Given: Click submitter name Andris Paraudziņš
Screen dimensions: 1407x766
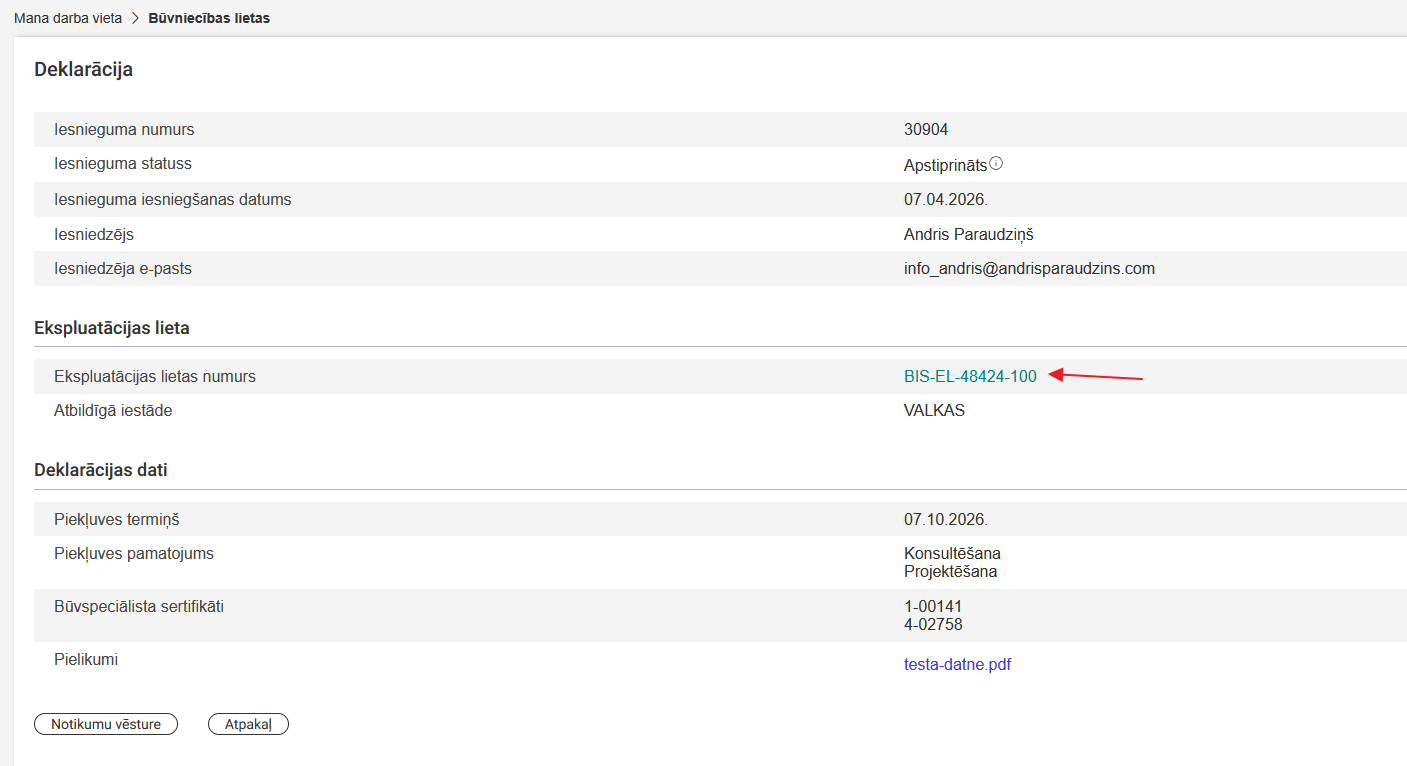Looking at the screenshot, I should (968, 234).
